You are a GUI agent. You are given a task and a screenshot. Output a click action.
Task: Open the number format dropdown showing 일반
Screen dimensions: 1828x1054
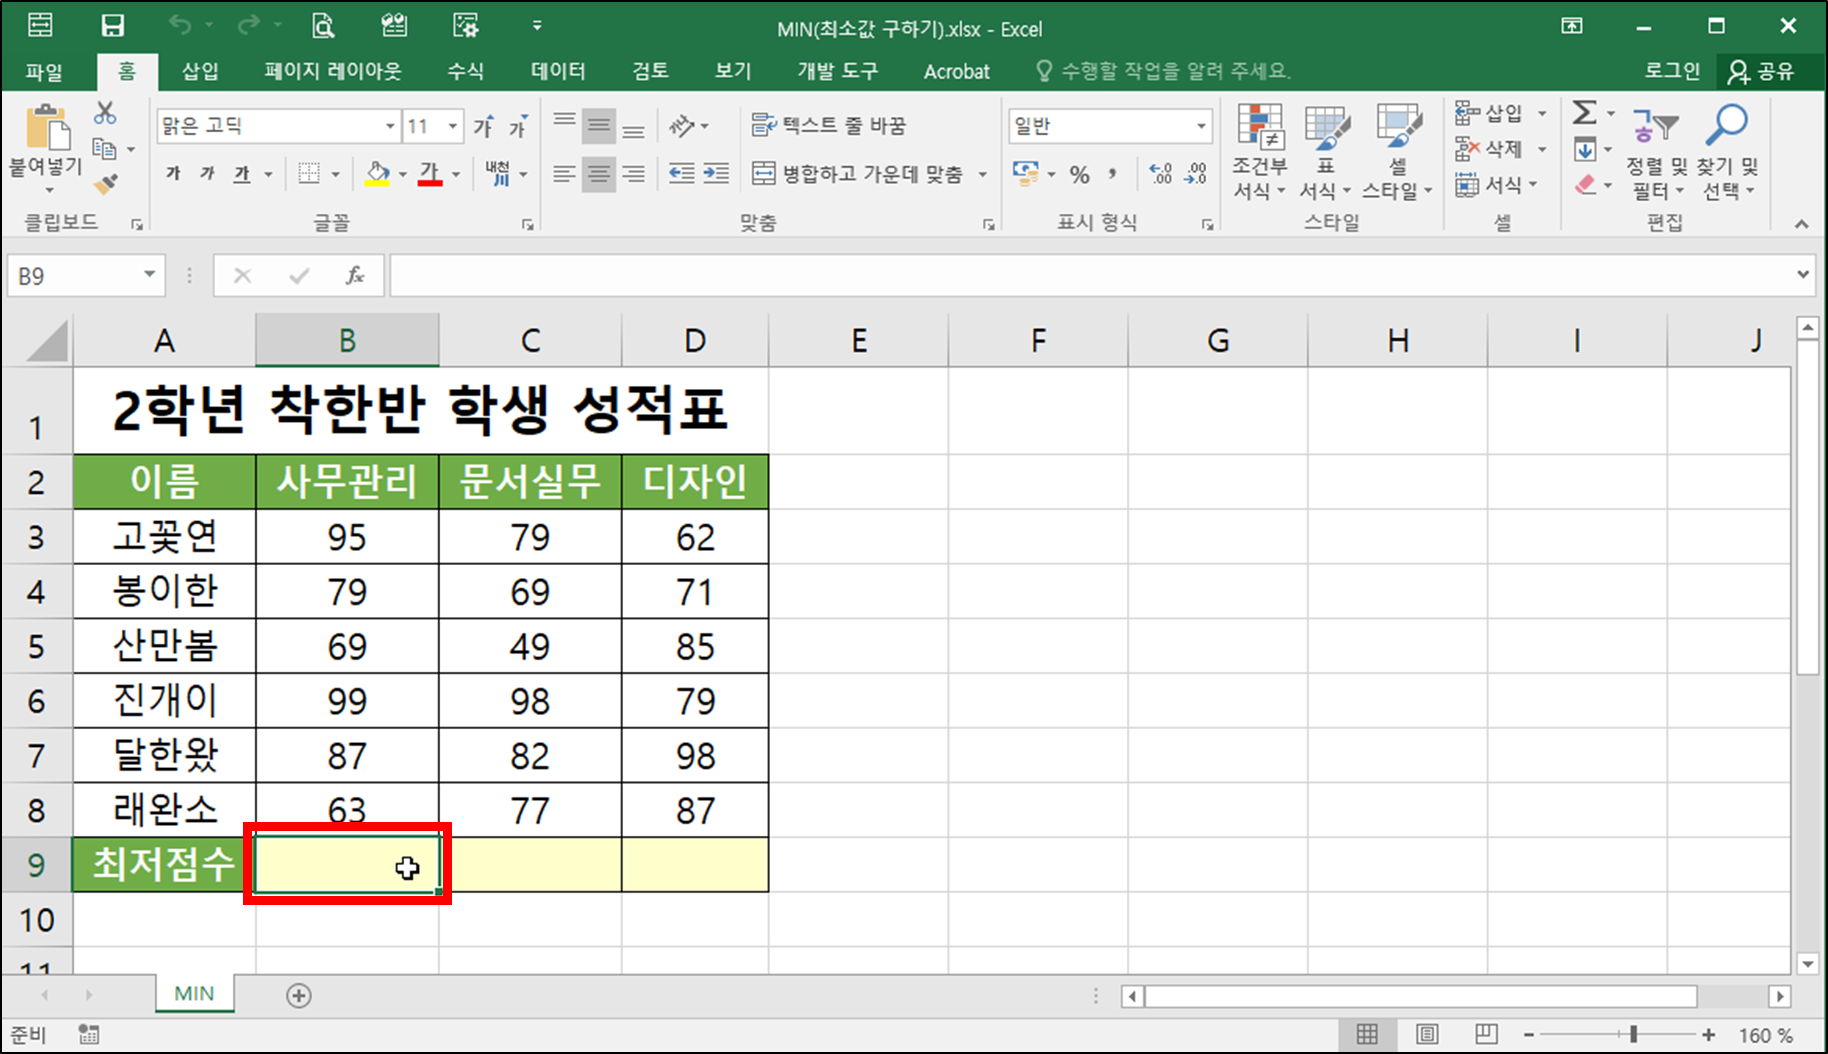click(x=1200, y=125)
